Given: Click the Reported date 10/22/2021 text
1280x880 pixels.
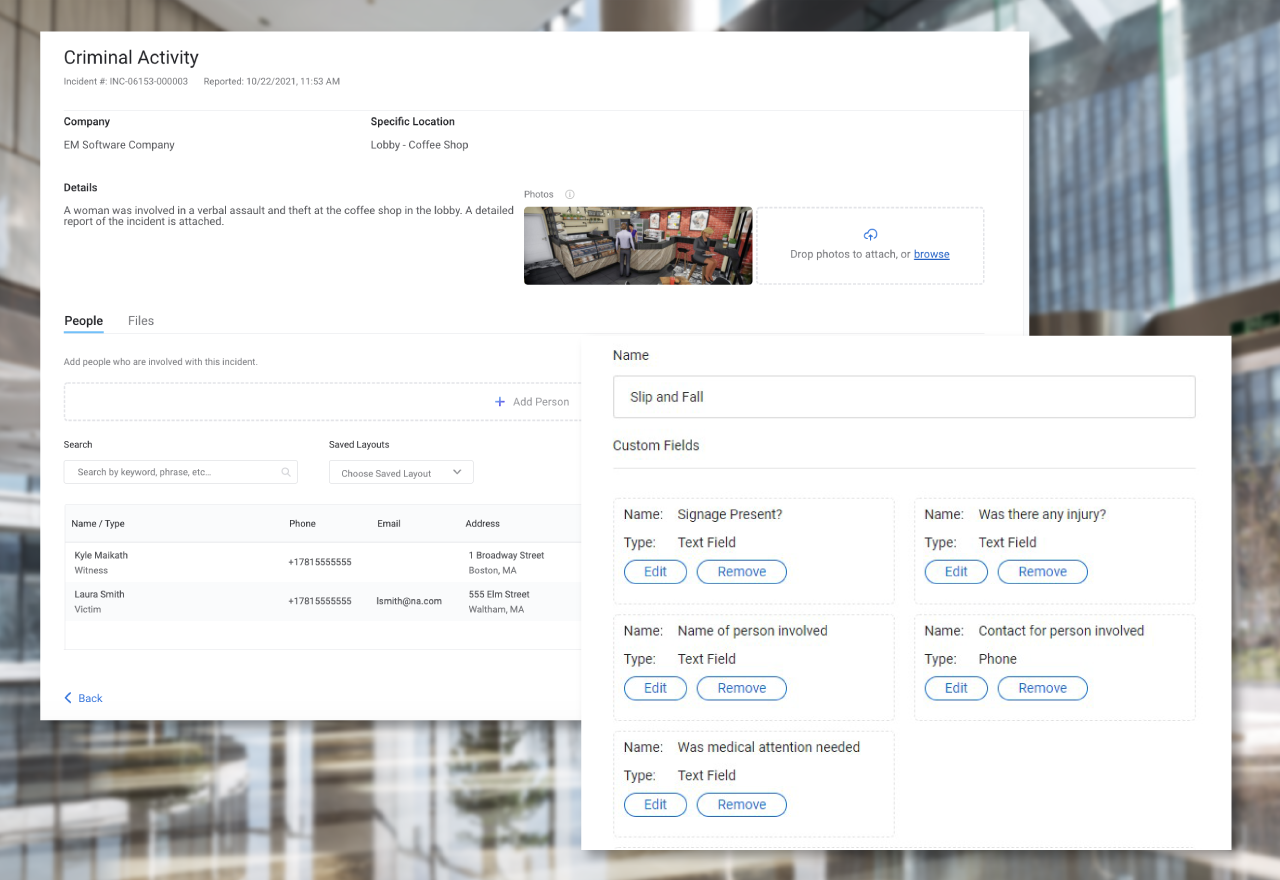Looking at the screenshot, I should click(271, 82).
